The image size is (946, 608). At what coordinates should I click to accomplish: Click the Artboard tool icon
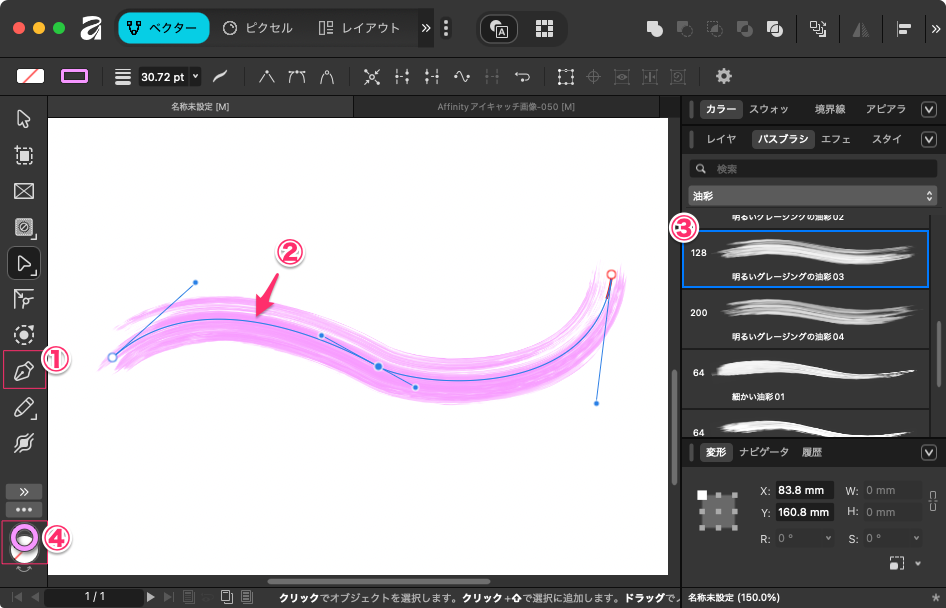[x=24, y=156]
